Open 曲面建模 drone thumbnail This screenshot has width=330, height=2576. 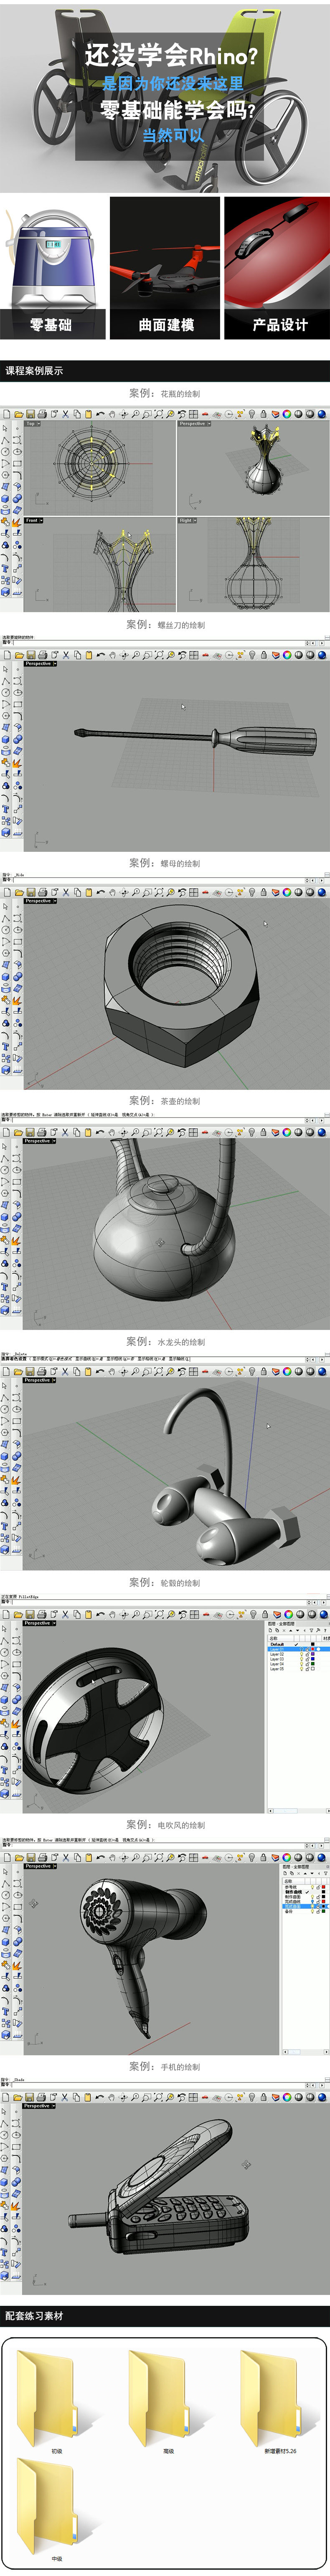(x=164, y=269)
